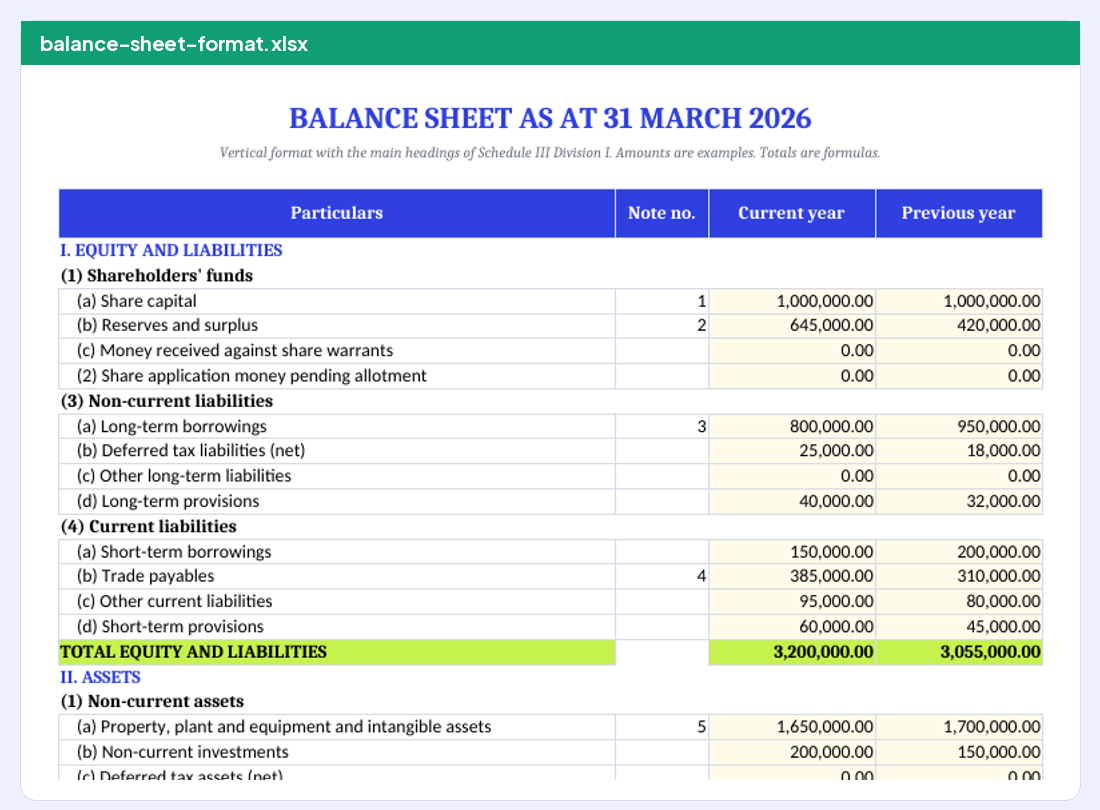This screenshot has width=1100, height=810.
Task: Click note number 1 for Share capital
Action: pyautogui.click(x=662, y=302)
